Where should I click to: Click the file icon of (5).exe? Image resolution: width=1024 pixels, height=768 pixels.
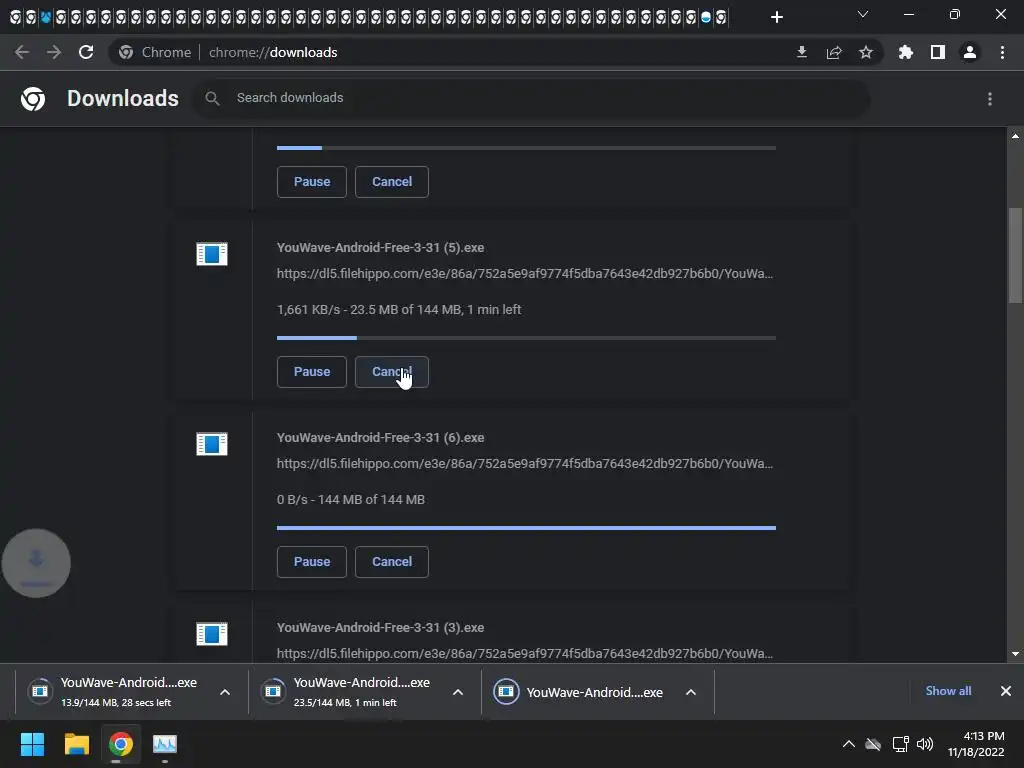pyautogui.click(x=212, y=254)
